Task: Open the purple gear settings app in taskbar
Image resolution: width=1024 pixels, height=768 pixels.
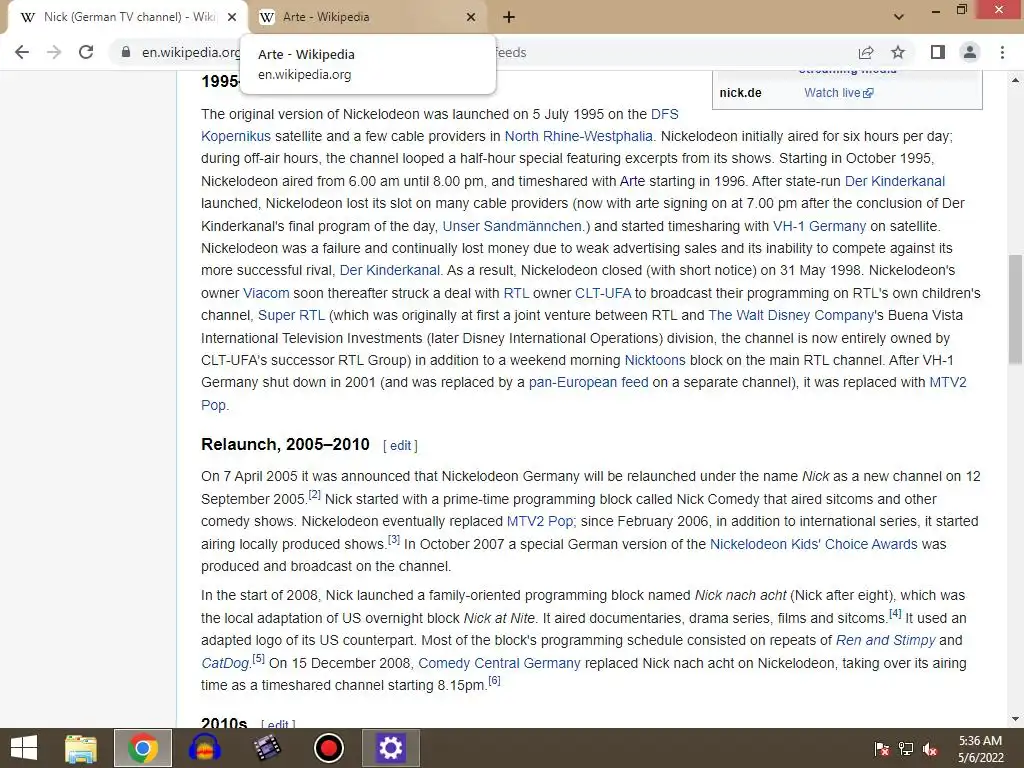Action: click(391, 748)
